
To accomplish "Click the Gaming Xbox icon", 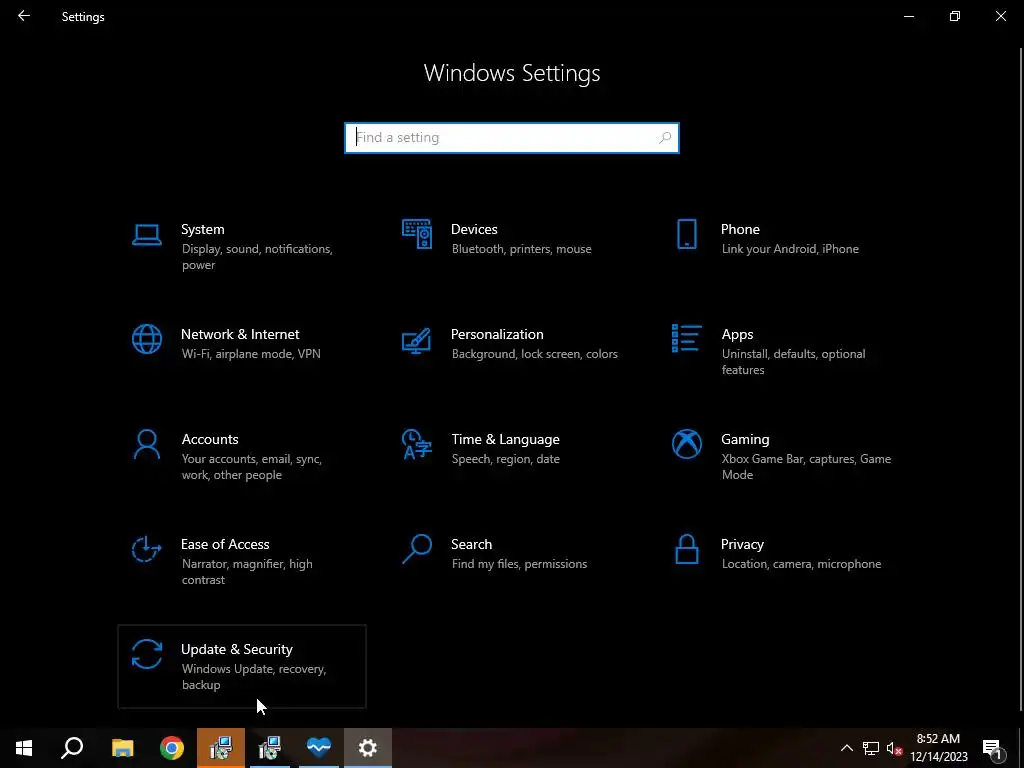I will pyautogui.click(x=686, y=444).
